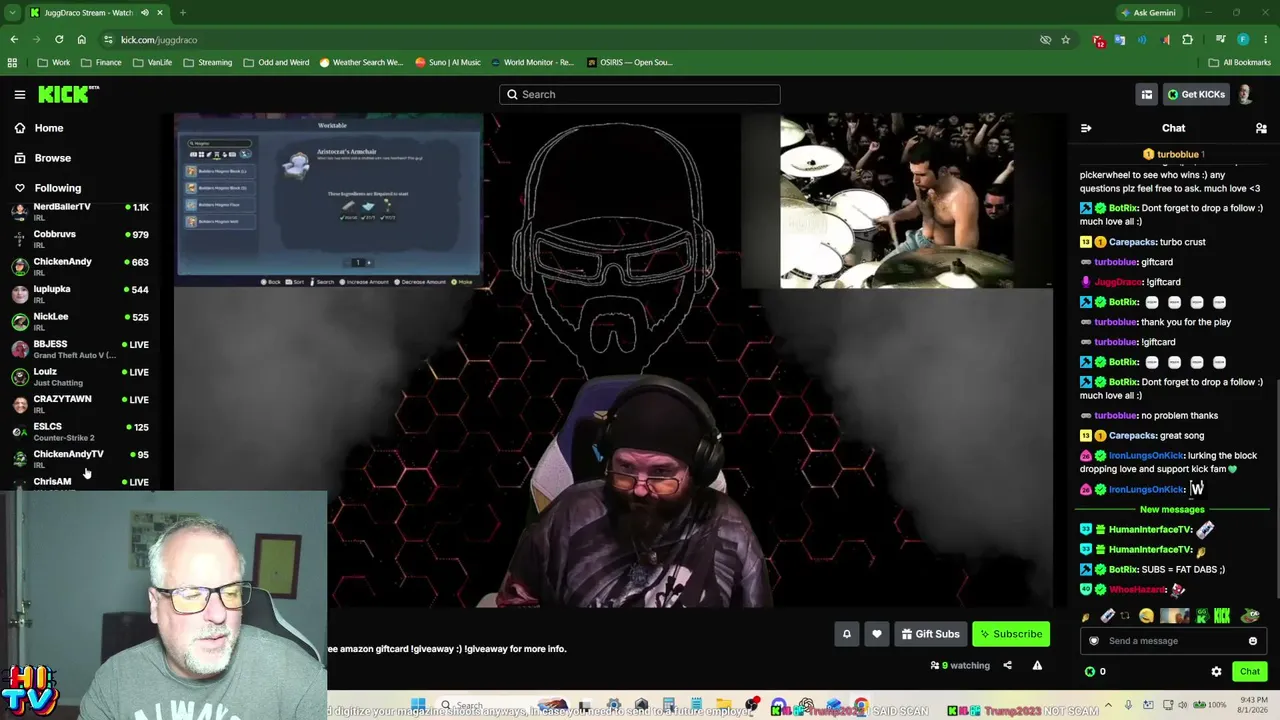Image resolution: width=1280 pixels, height=720 pixels.
Task: Open the Kick hamburger sidebar menu
Action: [x=20, y=94]
